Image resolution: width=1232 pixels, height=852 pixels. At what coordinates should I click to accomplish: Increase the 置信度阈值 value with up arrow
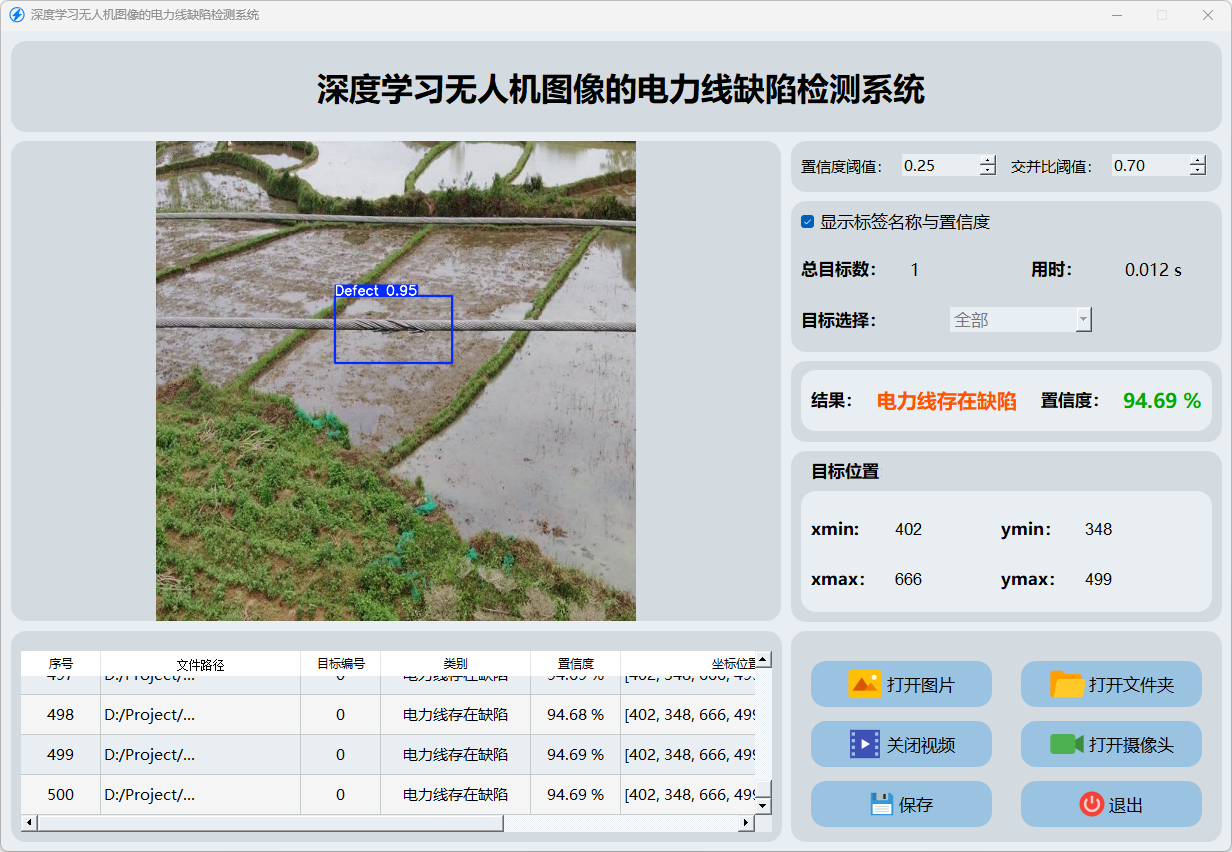(988, 161)
